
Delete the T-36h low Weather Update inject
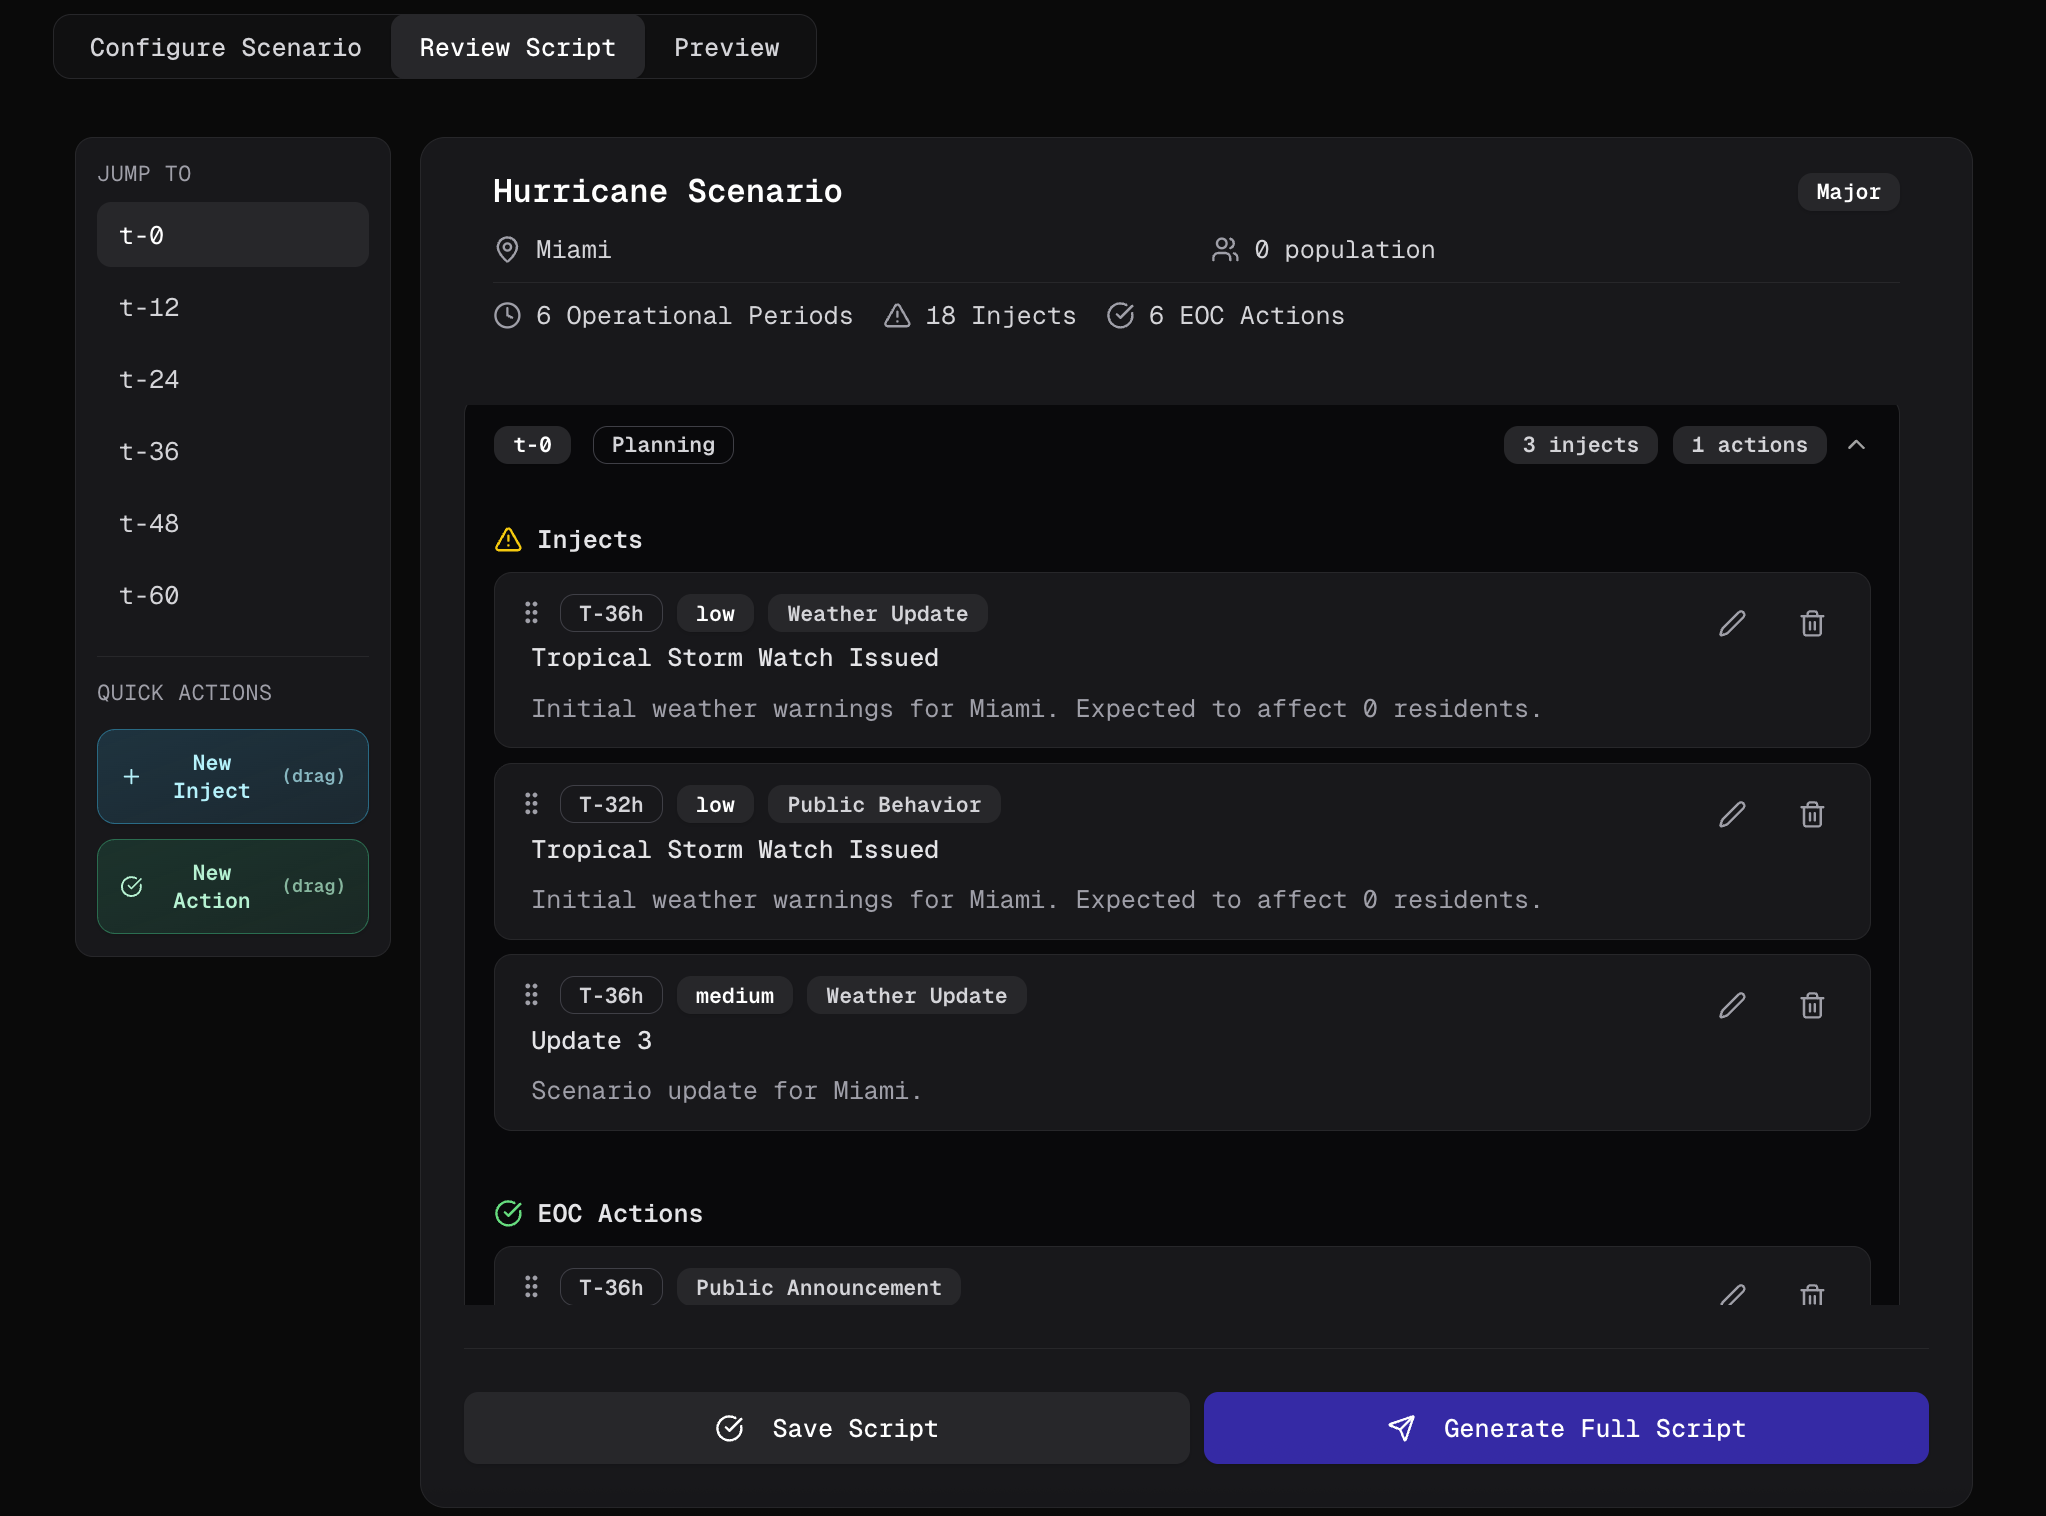click(x=1812, y=624)
